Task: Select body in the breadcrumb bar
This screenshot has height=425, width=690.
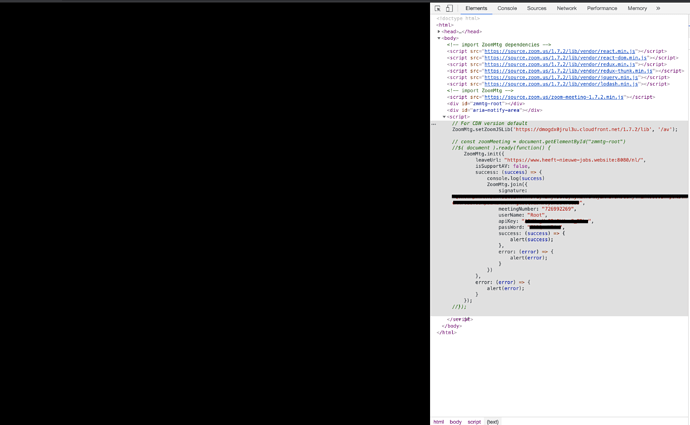Action: point(455,422)
